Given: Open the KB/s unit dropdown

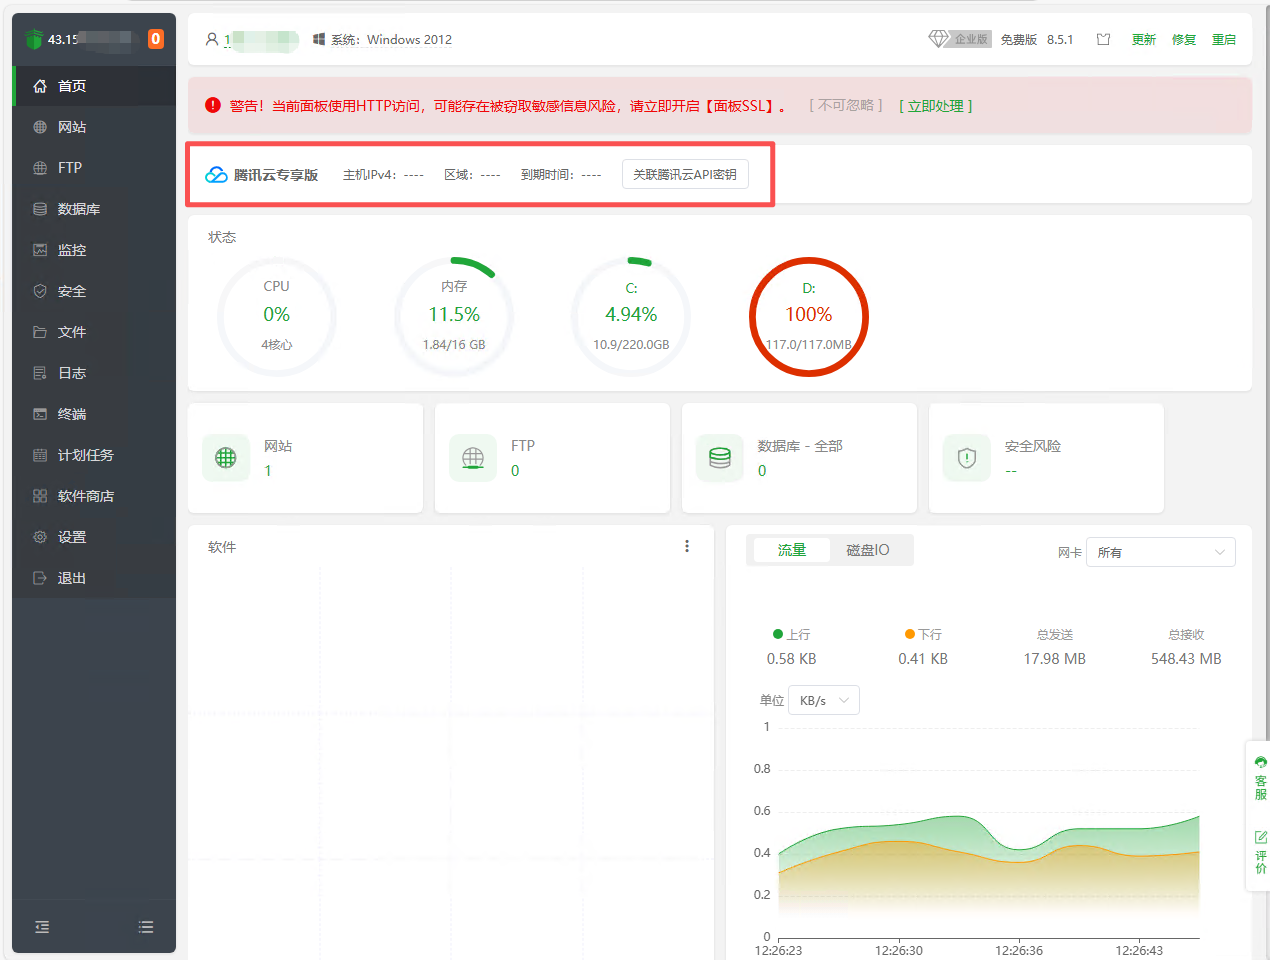Looking at the screenshot, I should [824, 700].
